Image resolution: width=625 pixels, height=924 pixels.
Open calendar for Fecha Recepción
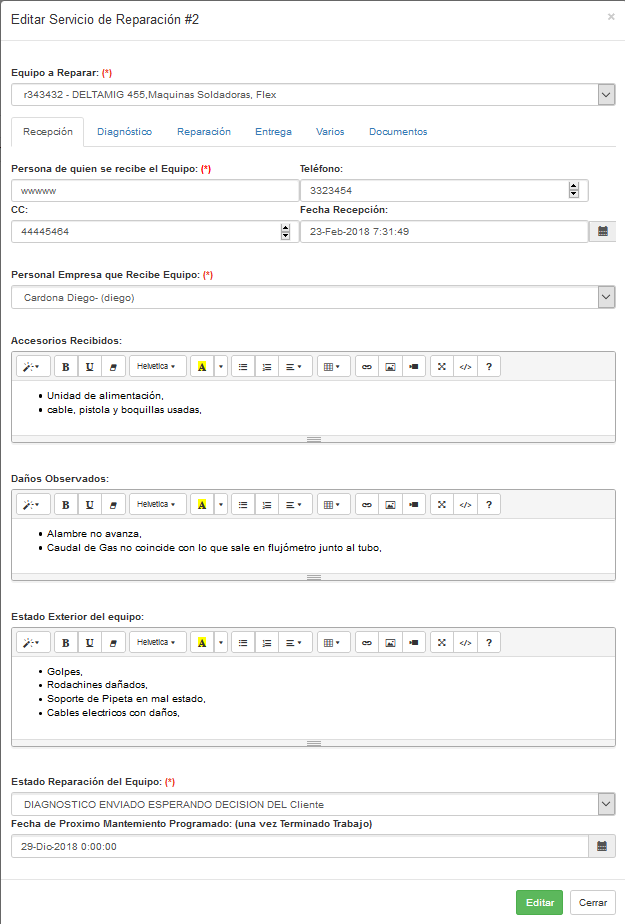[603, 231]
